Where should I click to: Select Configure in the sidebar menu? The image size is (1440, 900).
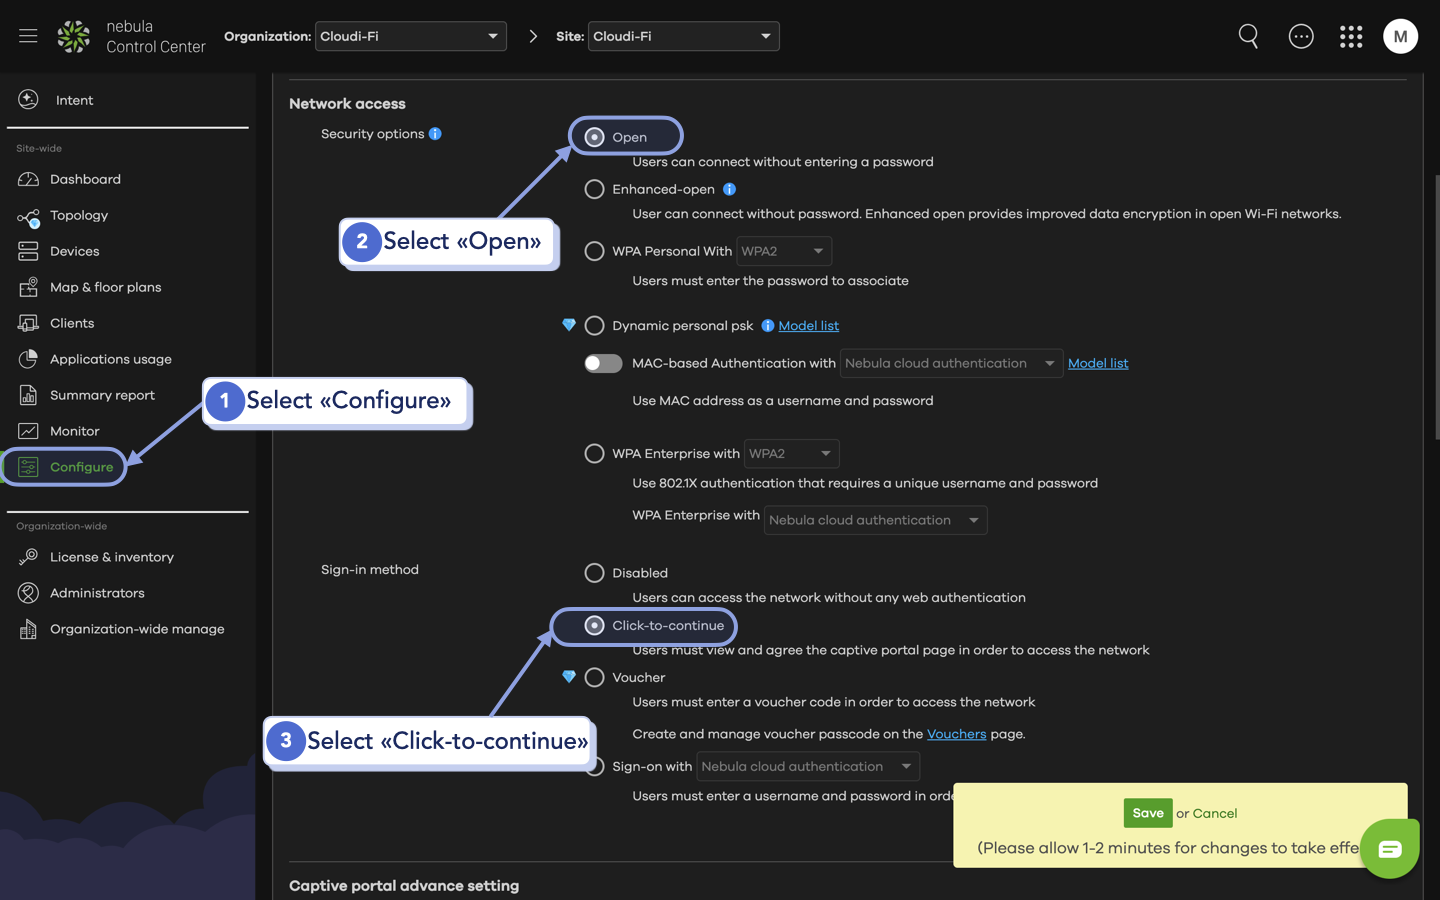click(x=77, y=466)
